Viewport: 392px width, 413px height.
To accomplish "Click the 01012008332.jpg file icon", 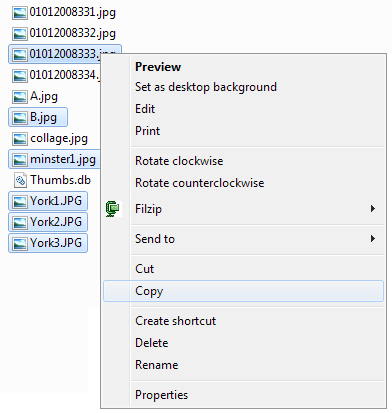I will [20, 34].
